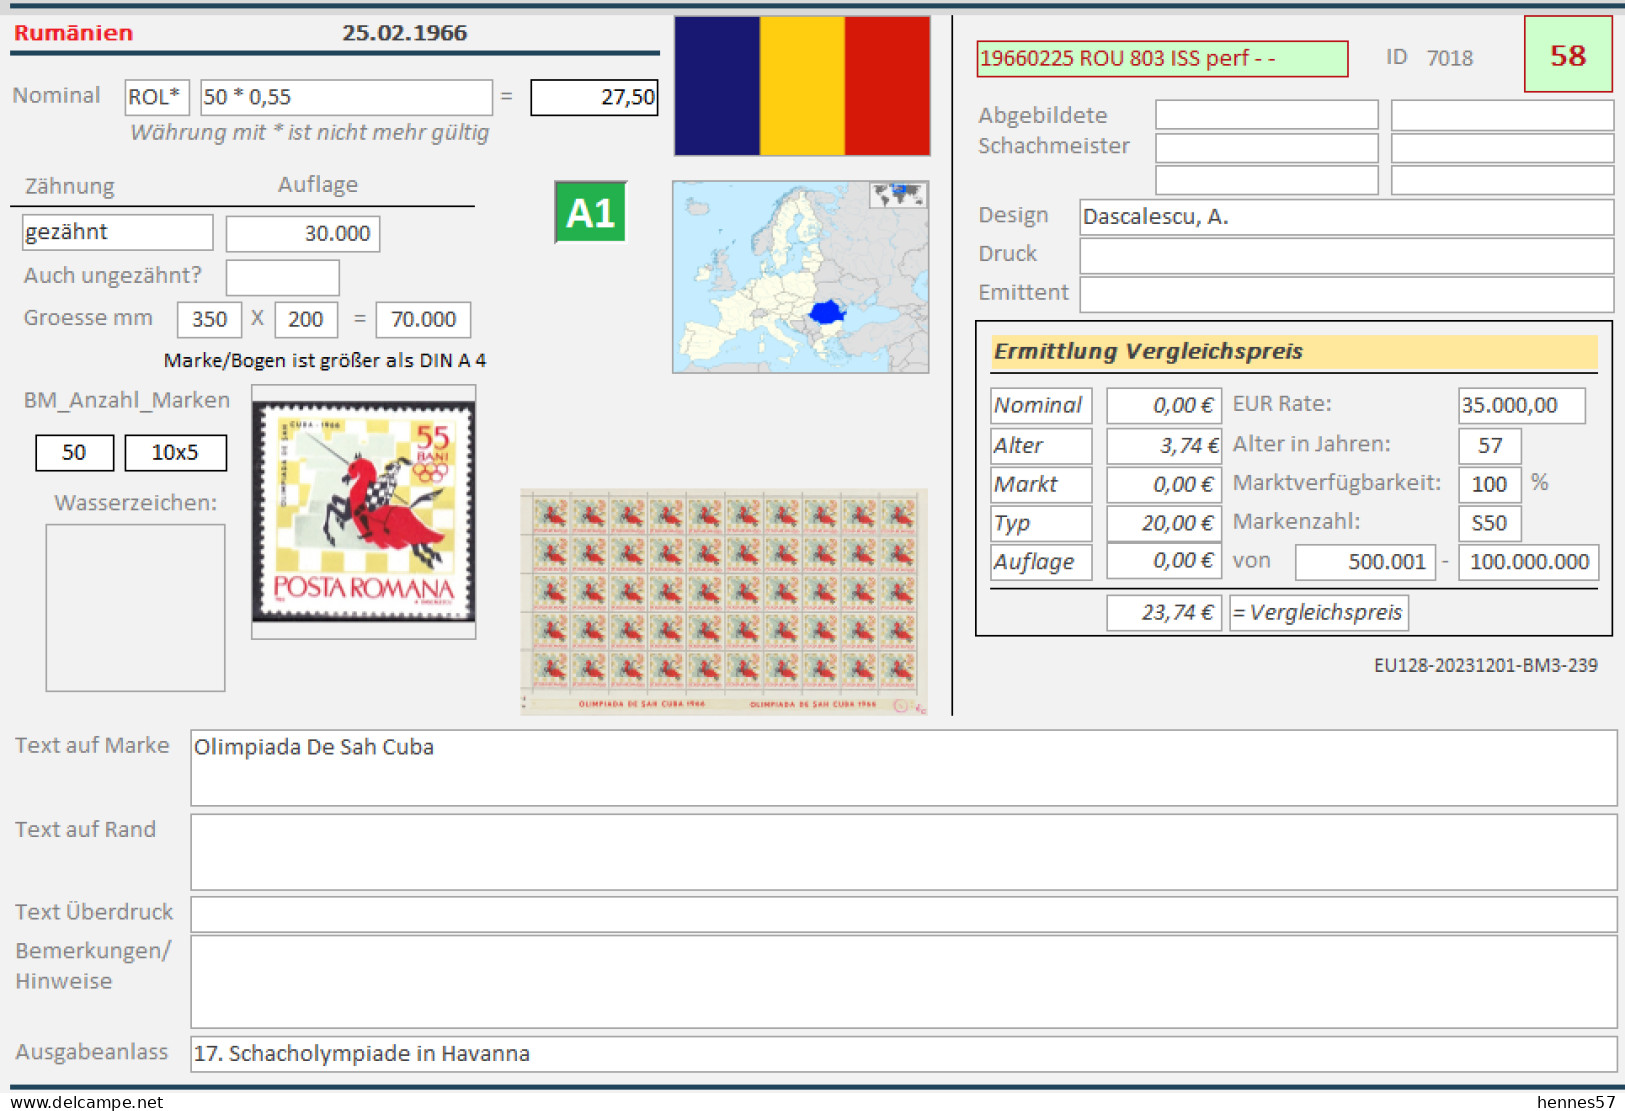Open the full stamp sheet image
Viewport: 1625px width, 1111px height.
click(x=724, y=602)
